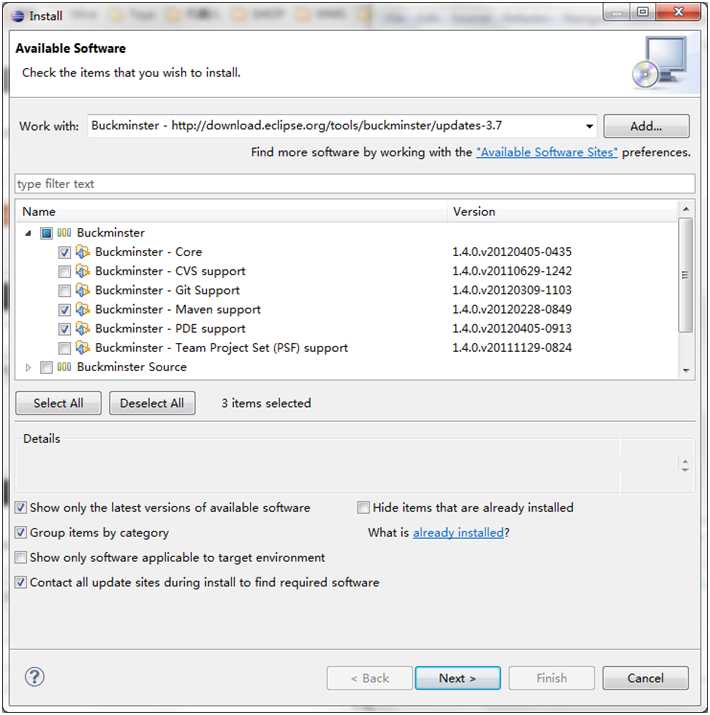Screen dimensions: 710x715
Task: Click the Eclipse icon in the Install title bar
Action: (x=18, y=16)
